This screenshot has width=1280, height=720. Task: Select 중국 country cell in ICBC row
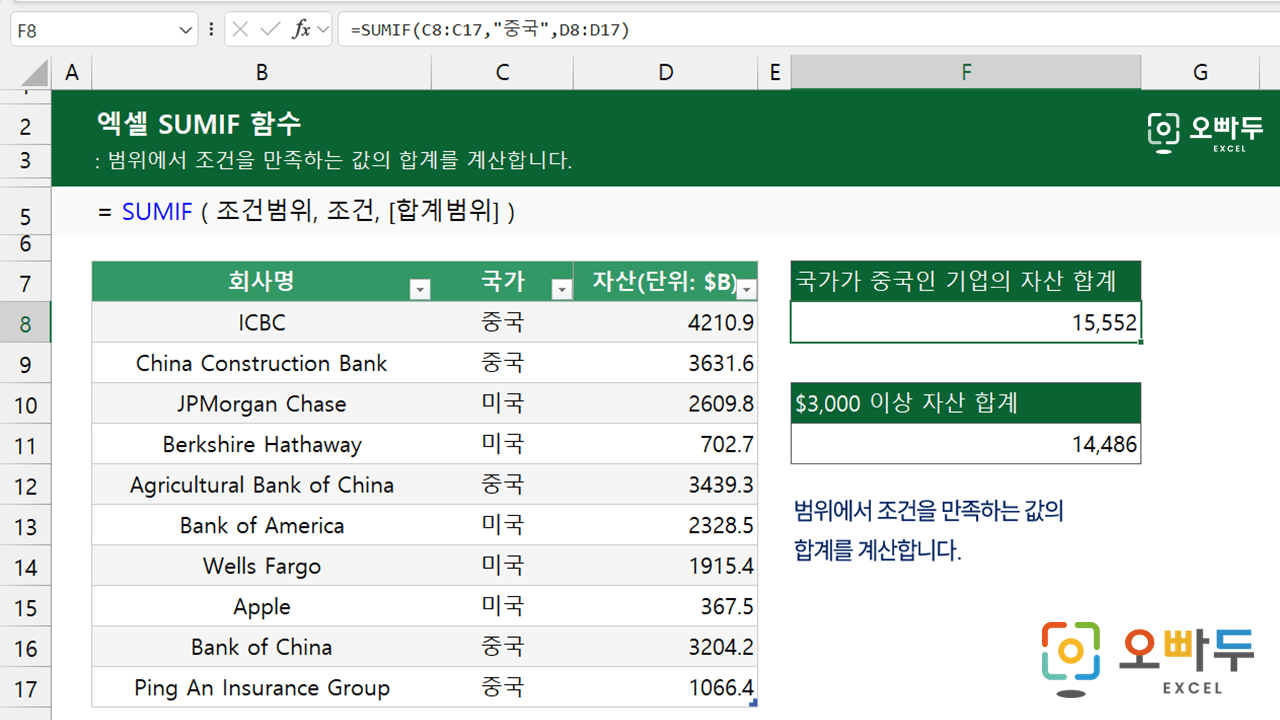click(x=502, y=322)
